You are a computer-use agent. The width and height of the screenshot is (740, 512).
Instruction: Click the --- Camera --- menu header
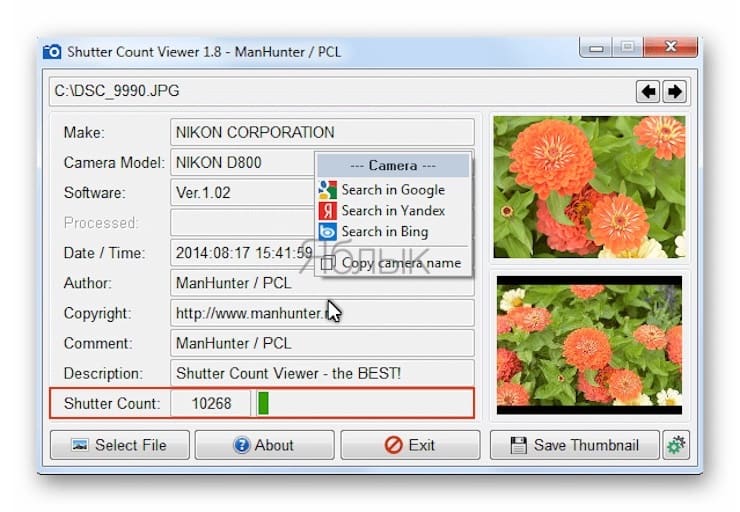[393, 166]
